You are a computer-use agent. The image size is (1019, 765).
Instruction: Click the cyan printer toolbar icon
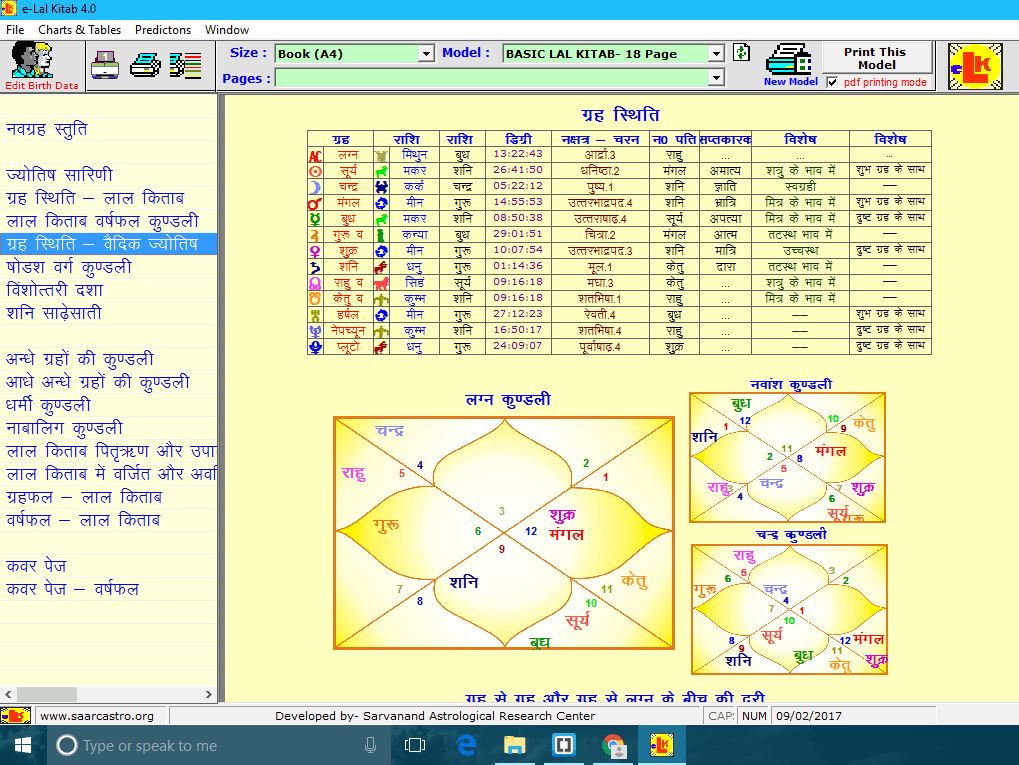tap(146, 65)
